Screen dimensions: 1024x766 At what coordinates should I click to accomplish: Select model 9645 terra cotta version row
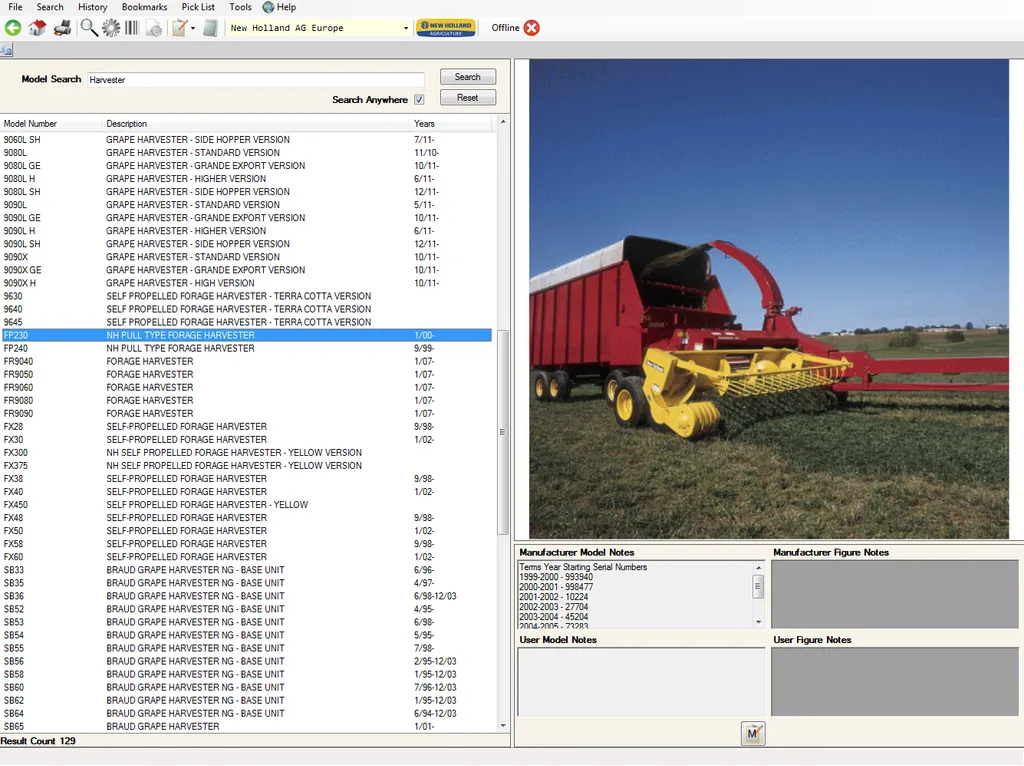coord(246,322)
